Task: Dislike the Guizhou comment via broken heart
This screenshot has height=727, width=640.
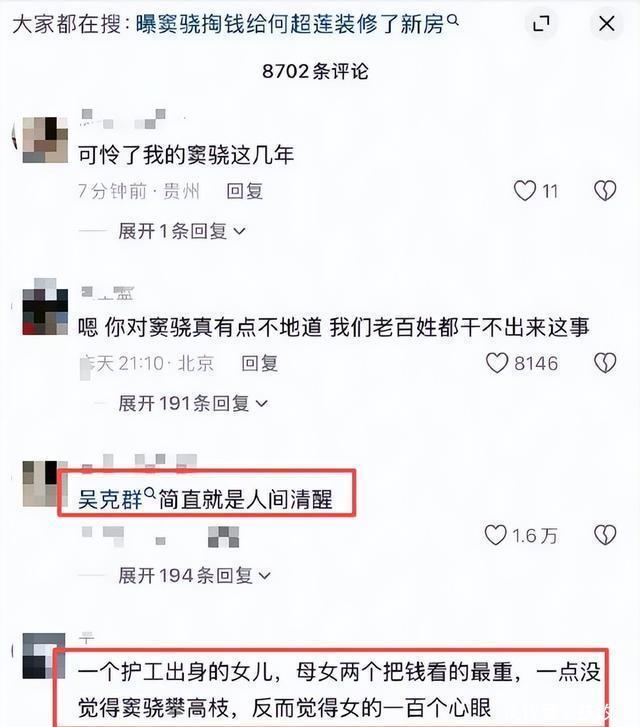Action: [605, 191]
